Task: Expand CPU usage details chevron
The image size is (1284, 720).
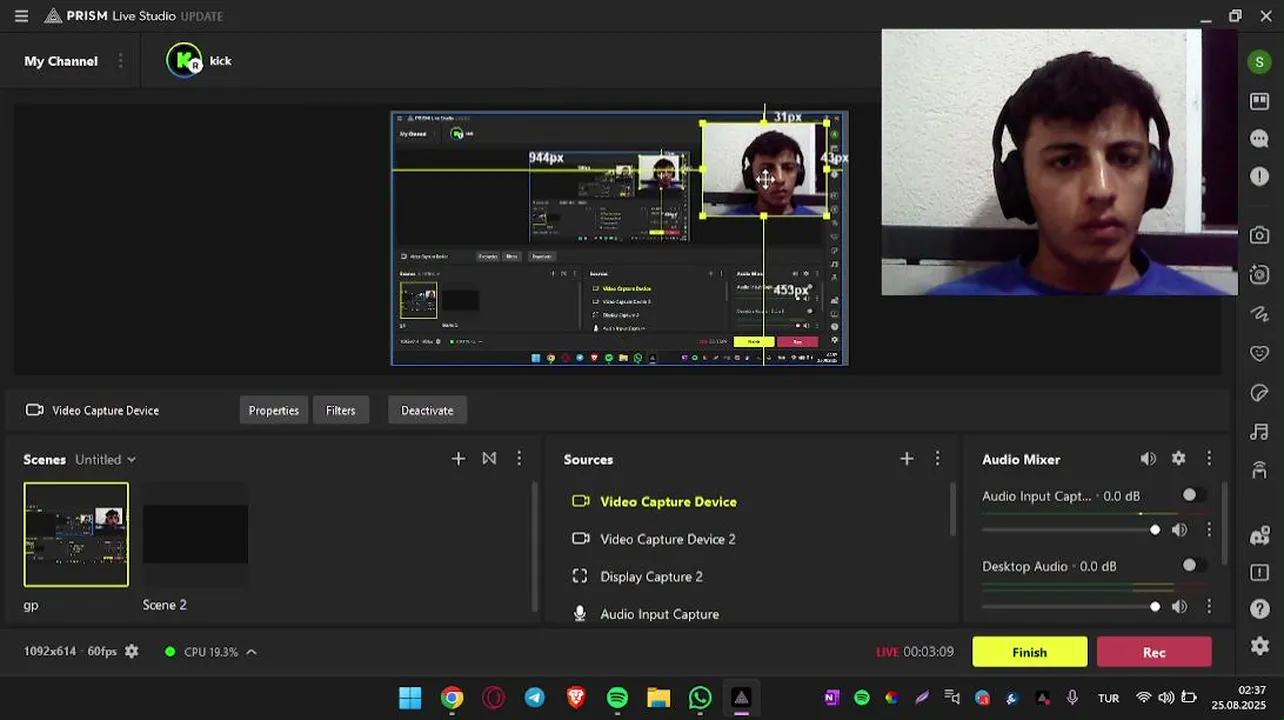Action: point(251,652)
